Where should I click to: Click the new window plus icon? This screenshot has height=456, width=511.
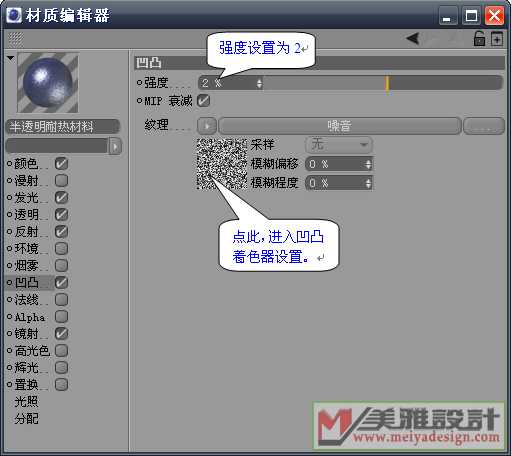tap(497, 39)
